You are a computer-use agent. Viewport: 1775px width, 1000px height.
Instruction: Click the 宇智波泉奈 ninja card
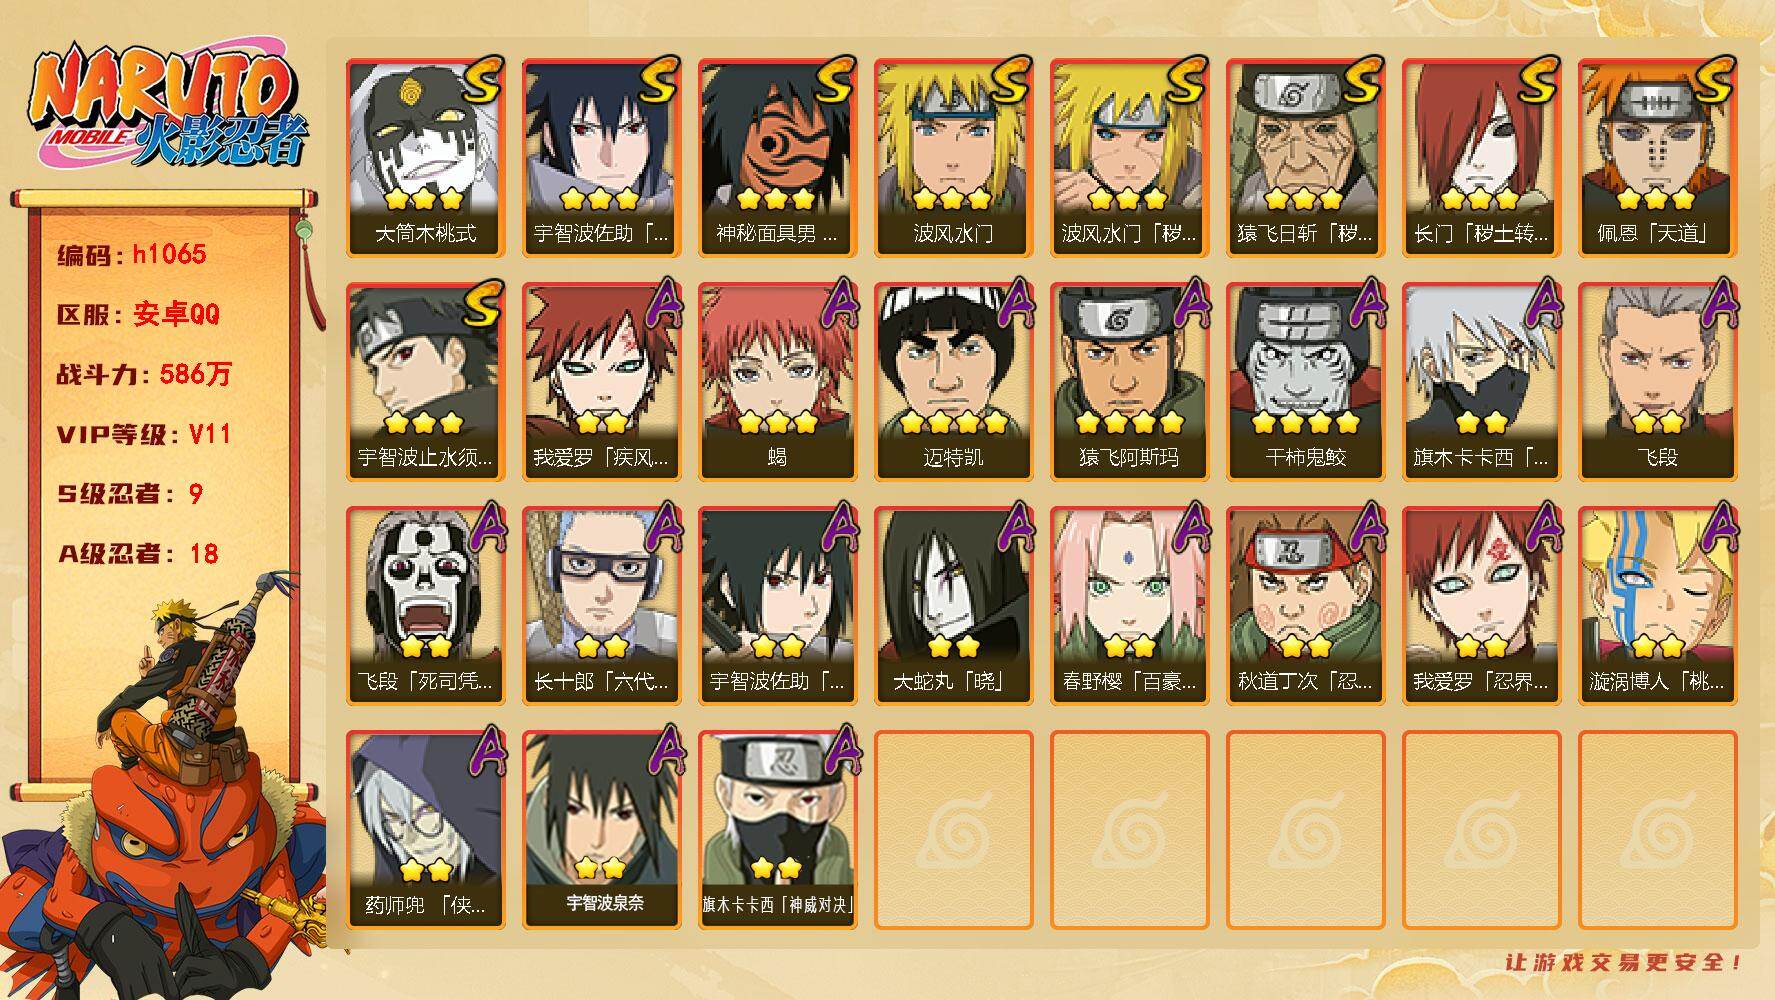point(601,830)
